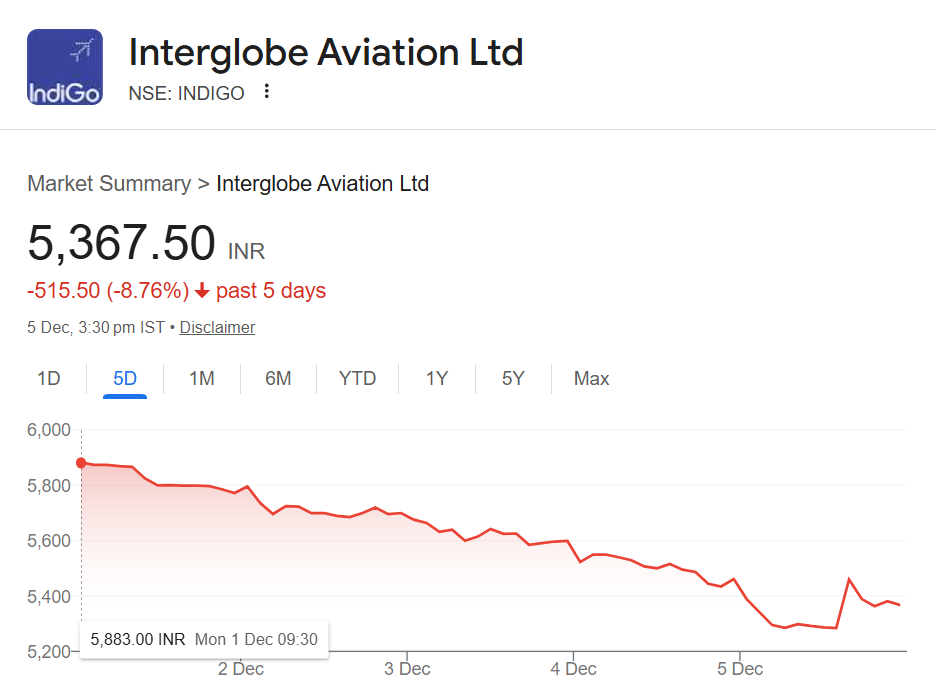Open the three-dot more options menu
The height and width of the screenshot is (685, 936).
click(x=266, y=92)
